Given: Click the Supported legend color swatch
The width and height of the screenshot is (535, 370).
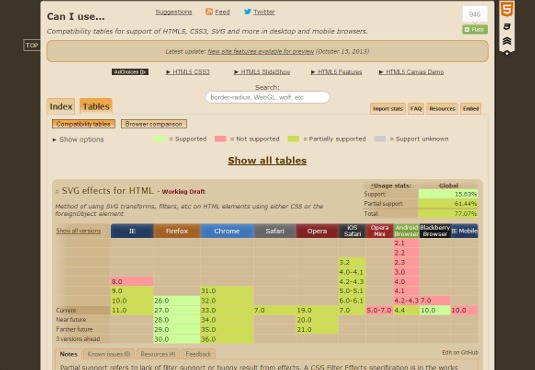Looking at the screenshot, I should [159, 139].
